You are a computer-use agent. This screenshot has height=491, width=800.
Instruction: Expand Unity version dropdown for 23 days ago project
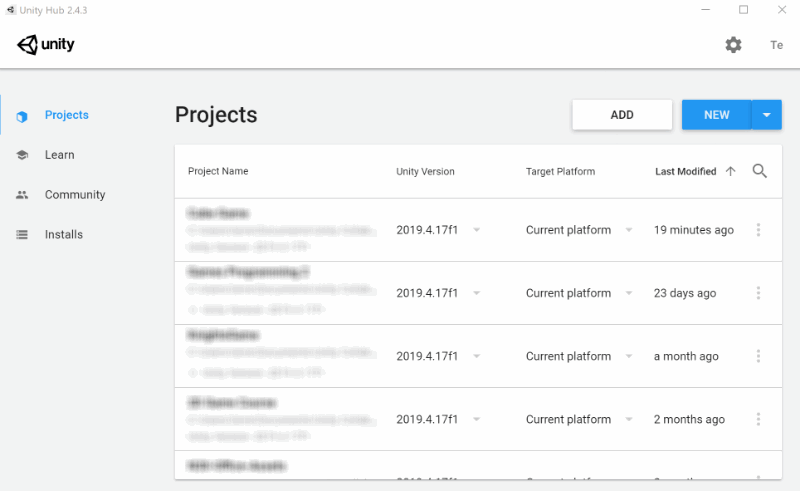coord(477,293)
